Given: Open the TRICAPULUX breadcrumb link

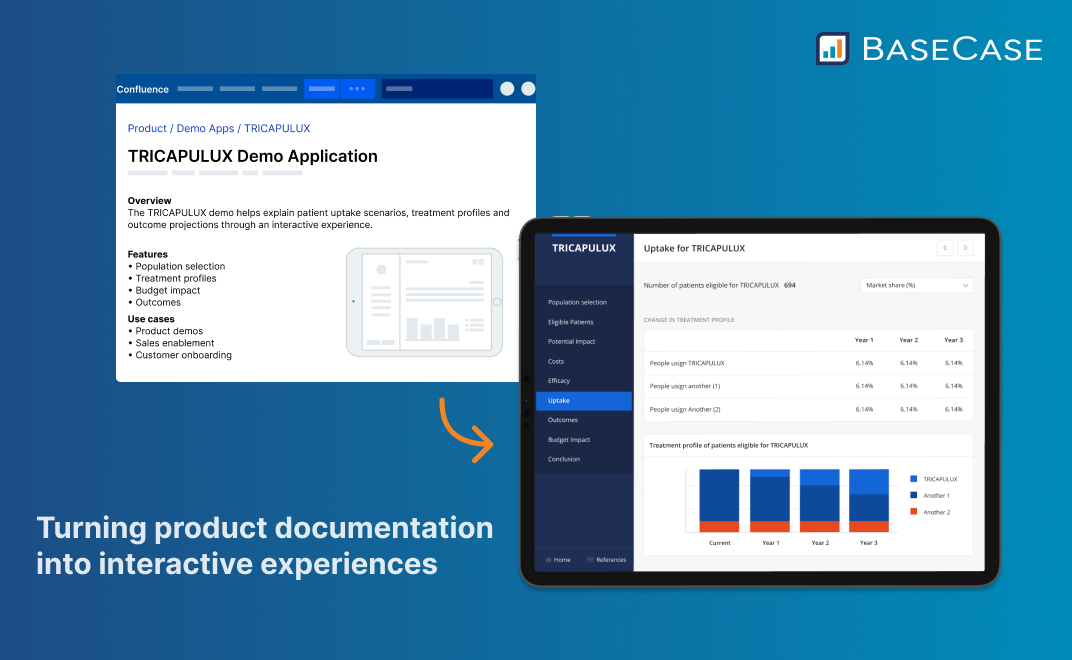Looking at the screenshot, I should tap(277, 128).
